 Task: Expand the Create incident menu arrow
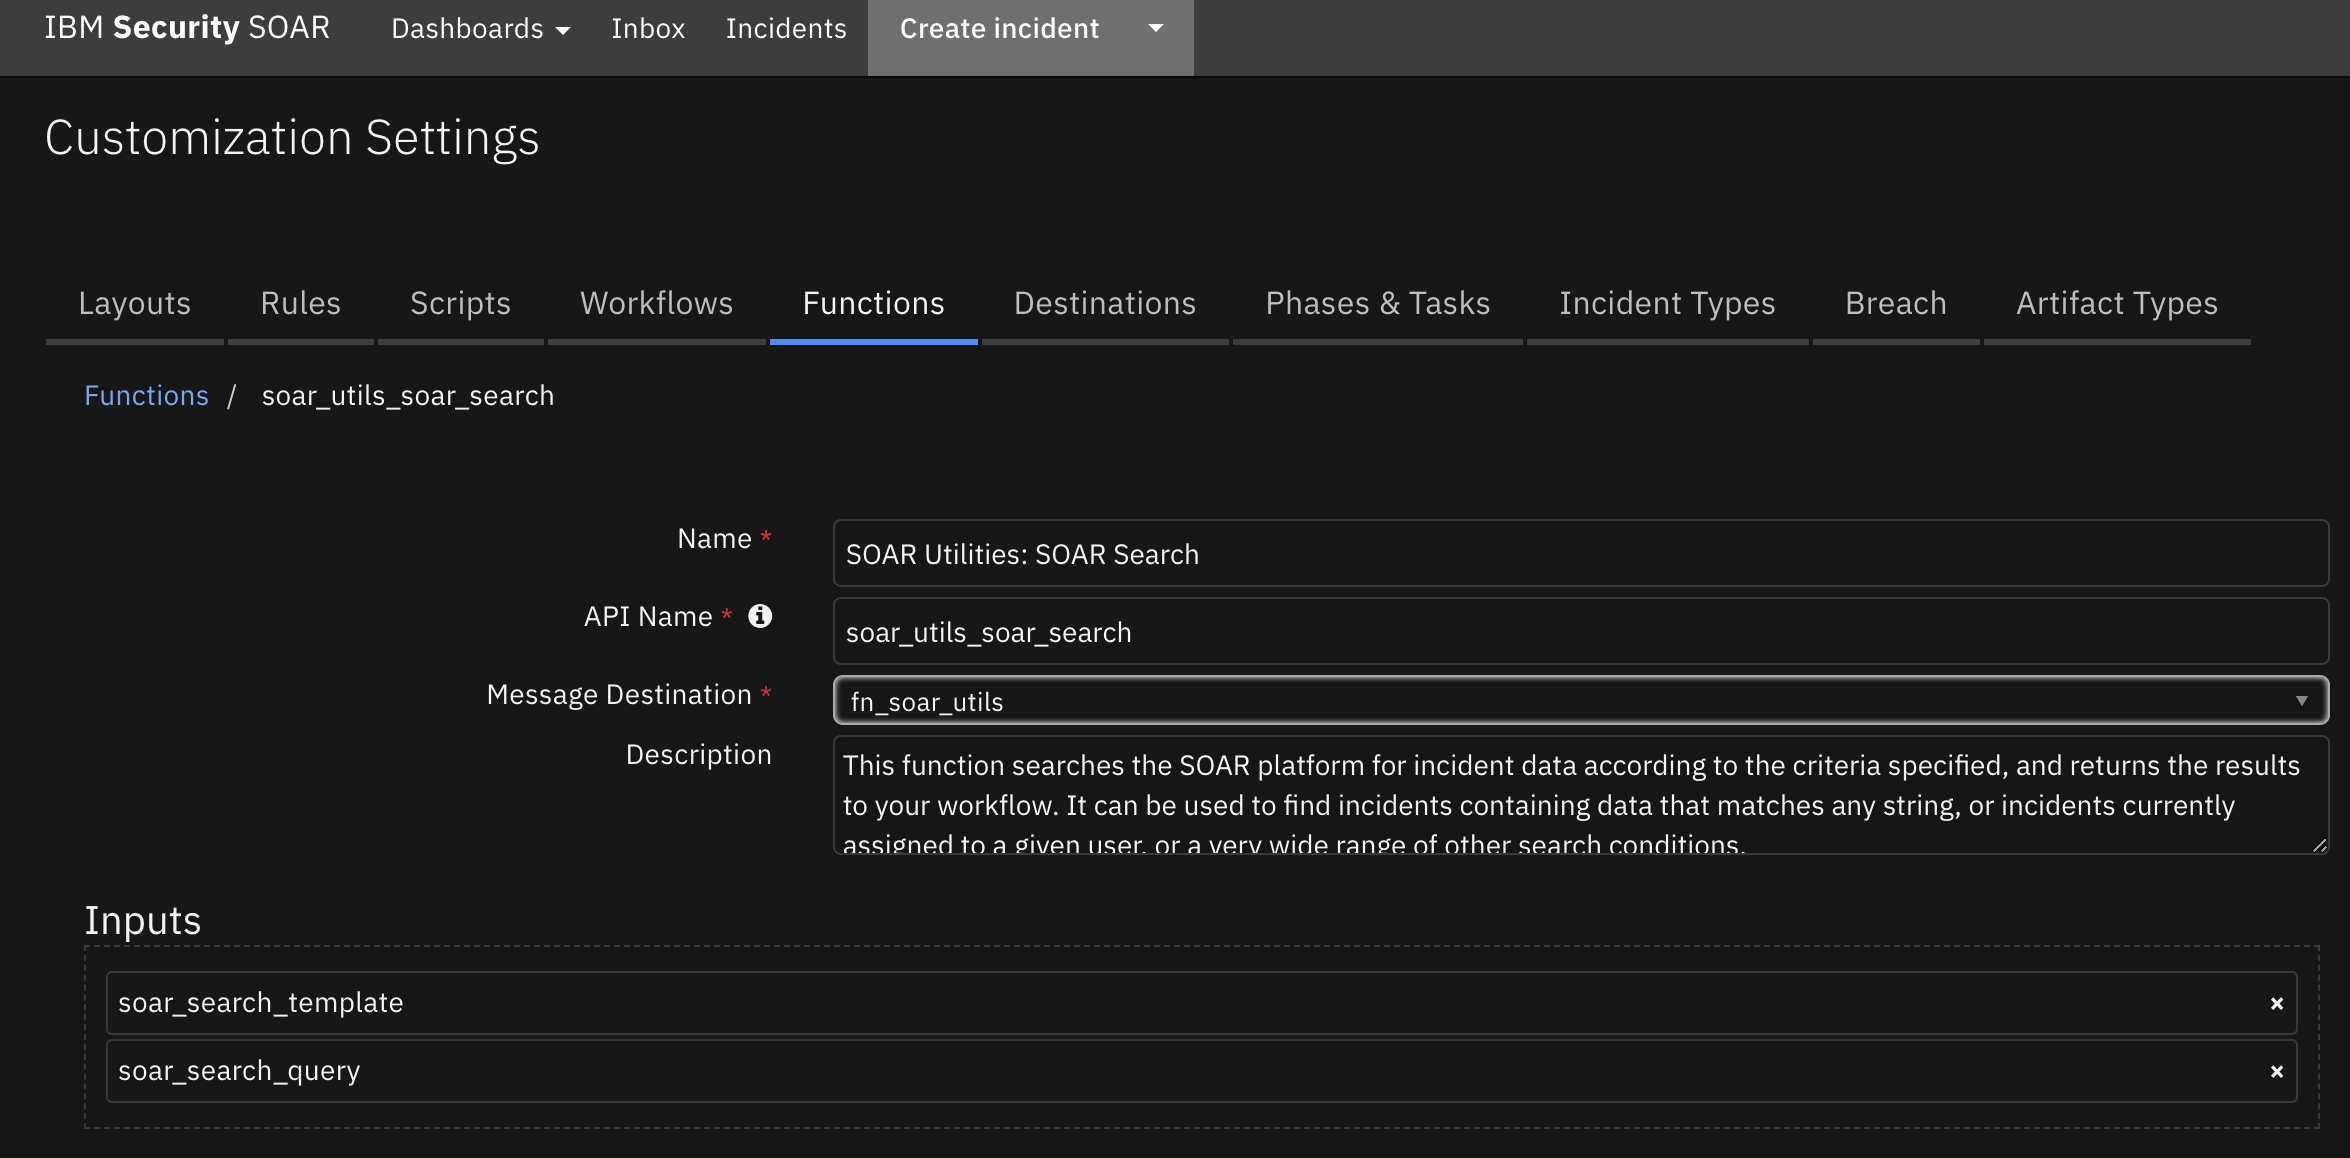(1156, 27)
